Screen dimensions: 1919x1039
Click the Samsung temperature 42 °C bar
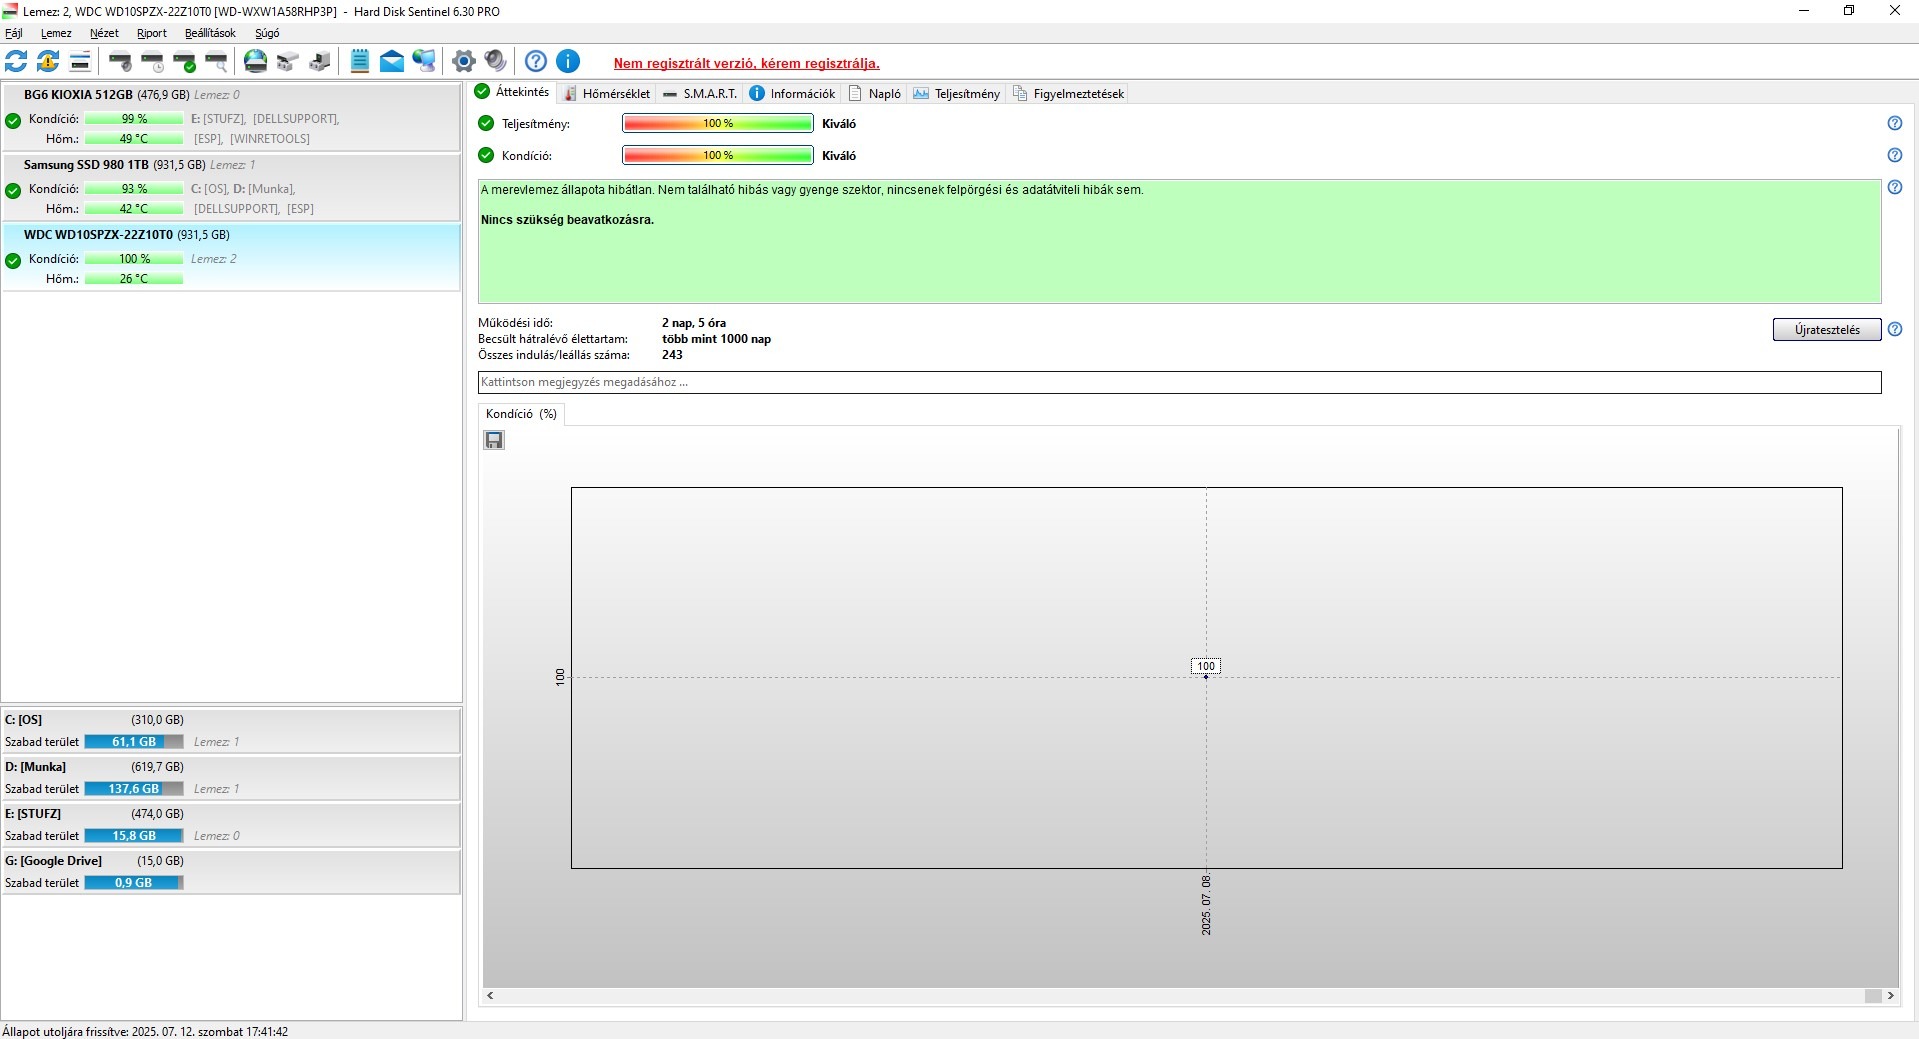[134, 209]
